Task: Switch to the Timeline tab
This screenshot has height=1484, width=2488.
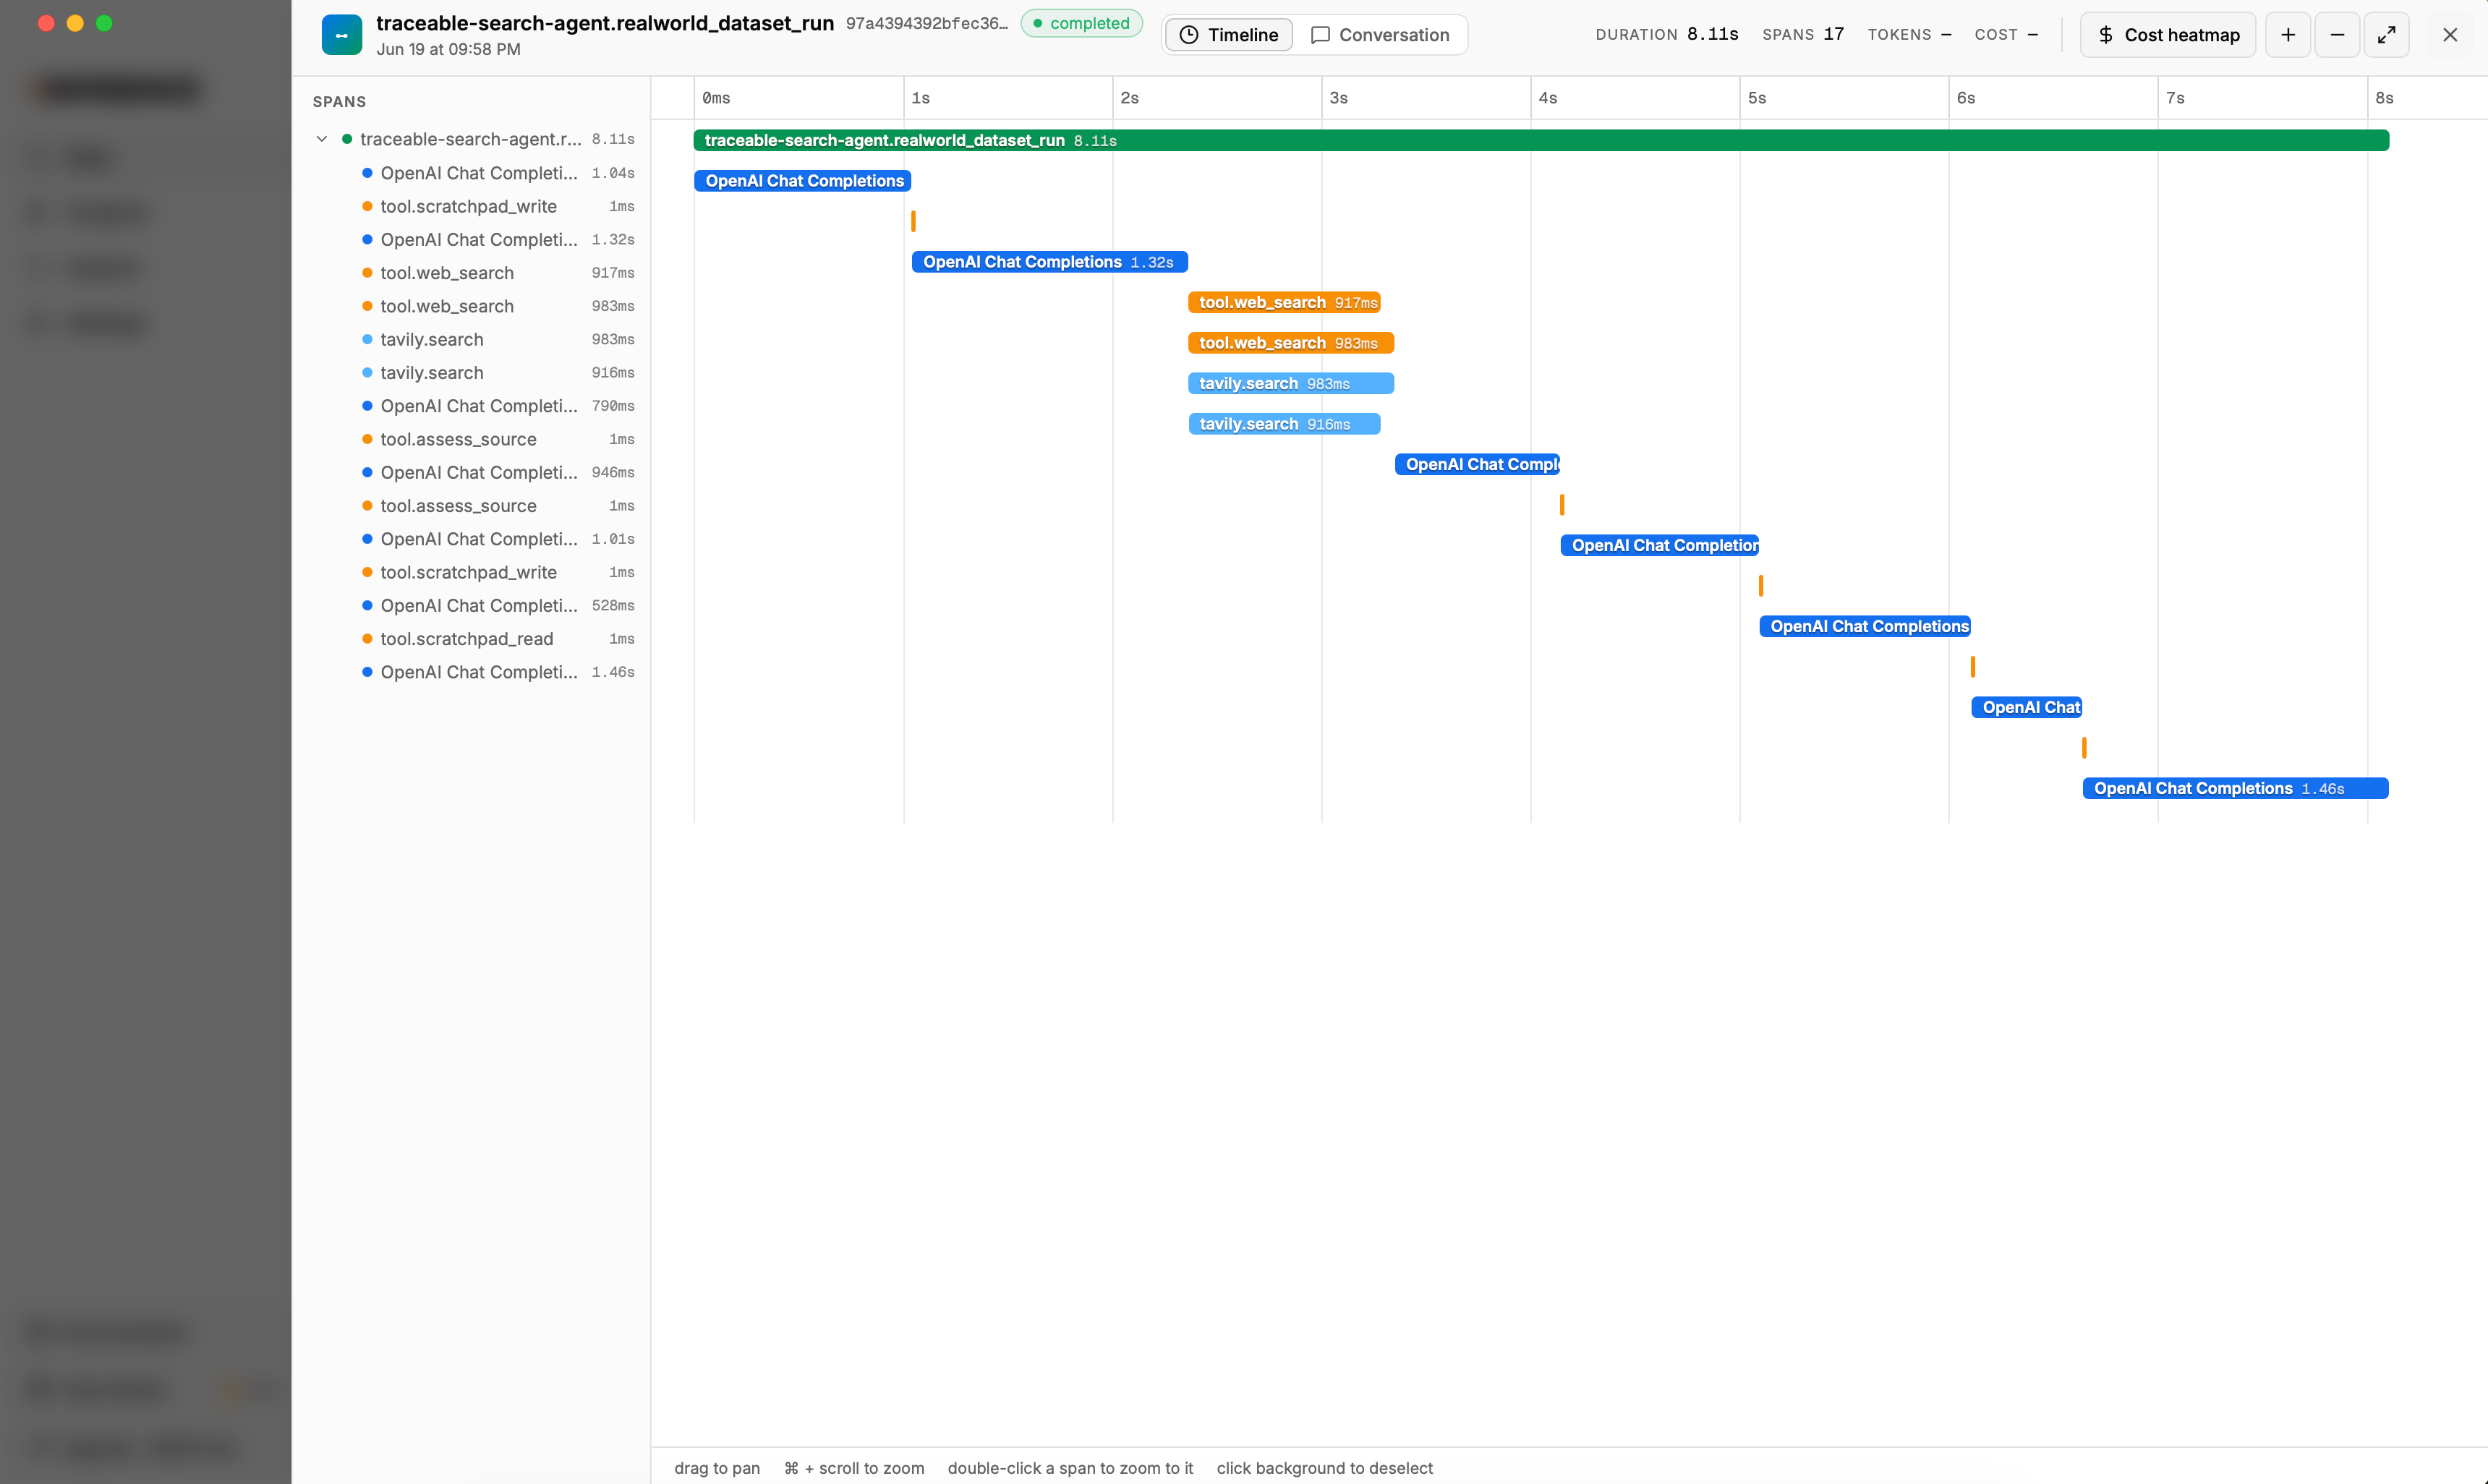Action: (x=1229, y=35)
